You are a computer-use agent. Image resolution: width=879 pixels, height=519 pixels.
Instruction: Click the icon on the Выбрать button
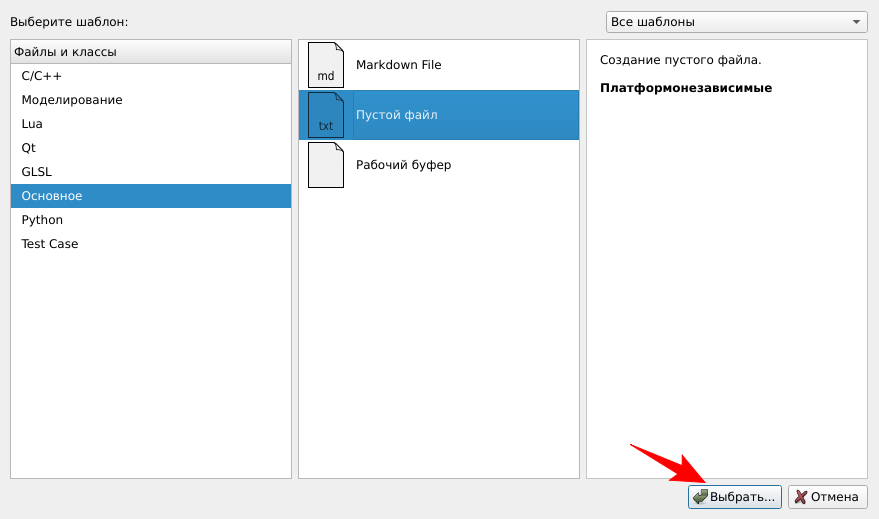click(700, 497)
